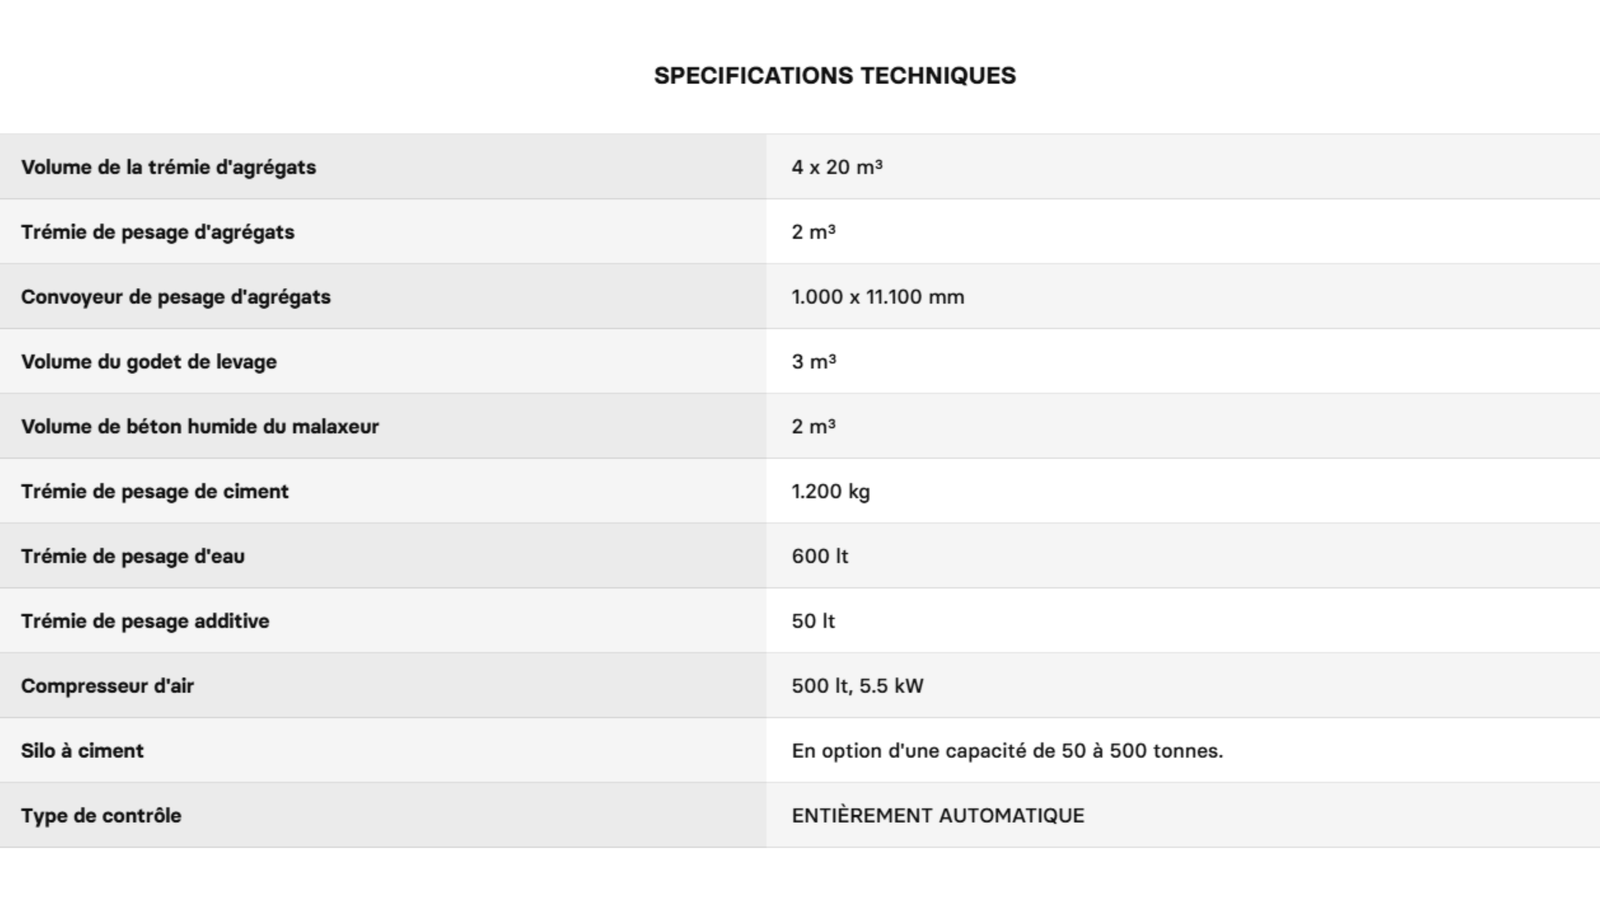Click the Convoyeur de pesage d'agrégats label
The height and width of the screenshot is (900, 1600).
pyautogui.click(x=175, y=297)
